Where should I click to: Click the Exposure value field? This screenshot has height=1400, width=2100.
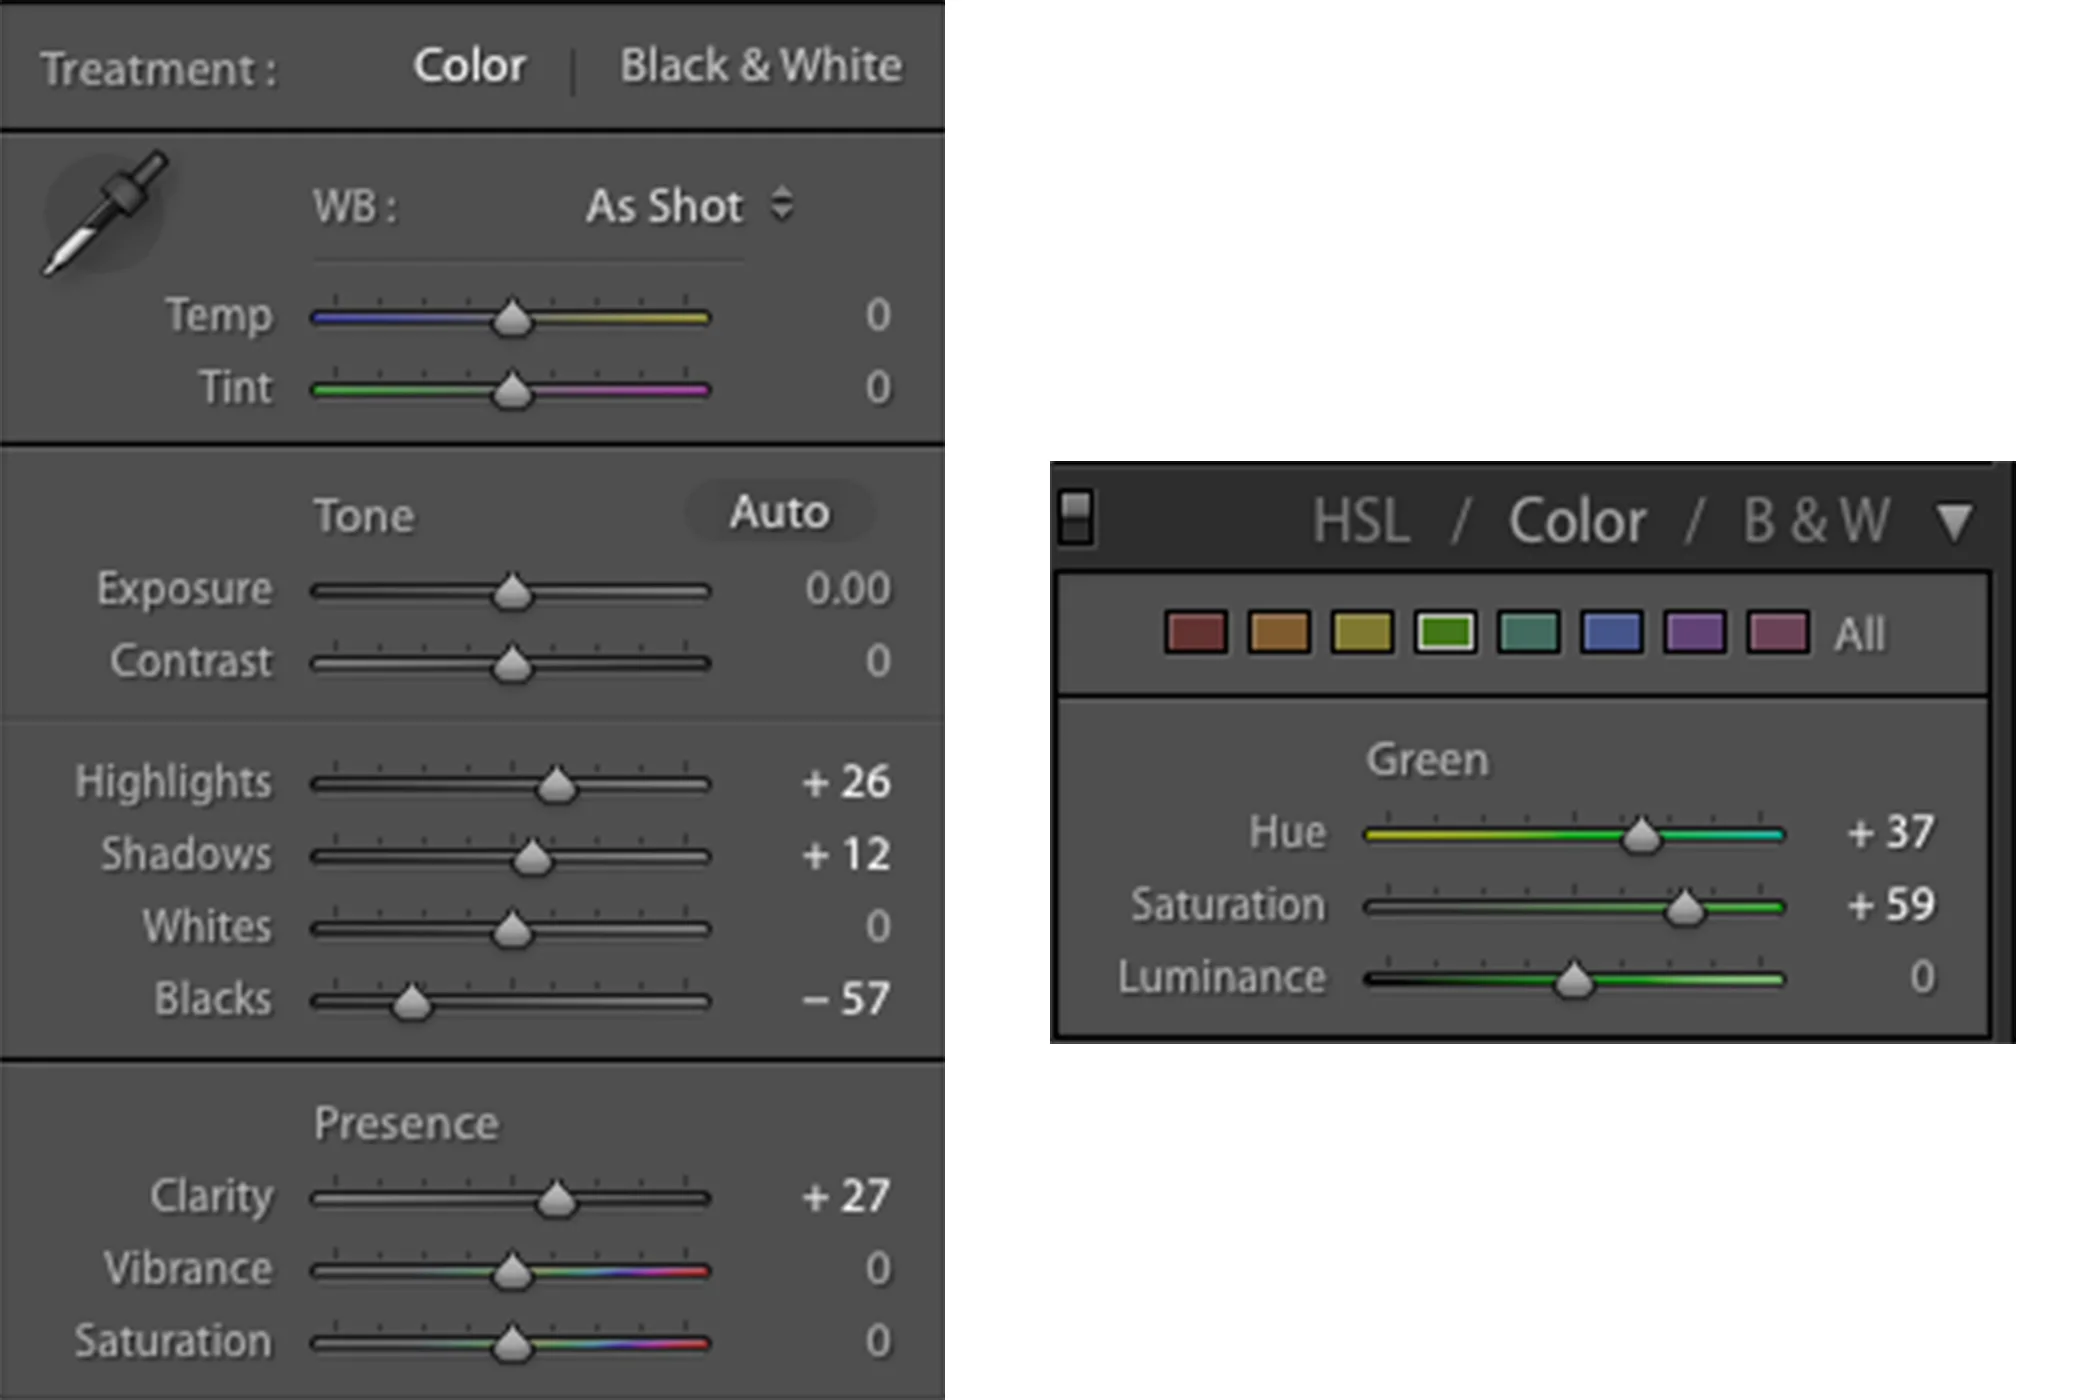click(847, 589)
